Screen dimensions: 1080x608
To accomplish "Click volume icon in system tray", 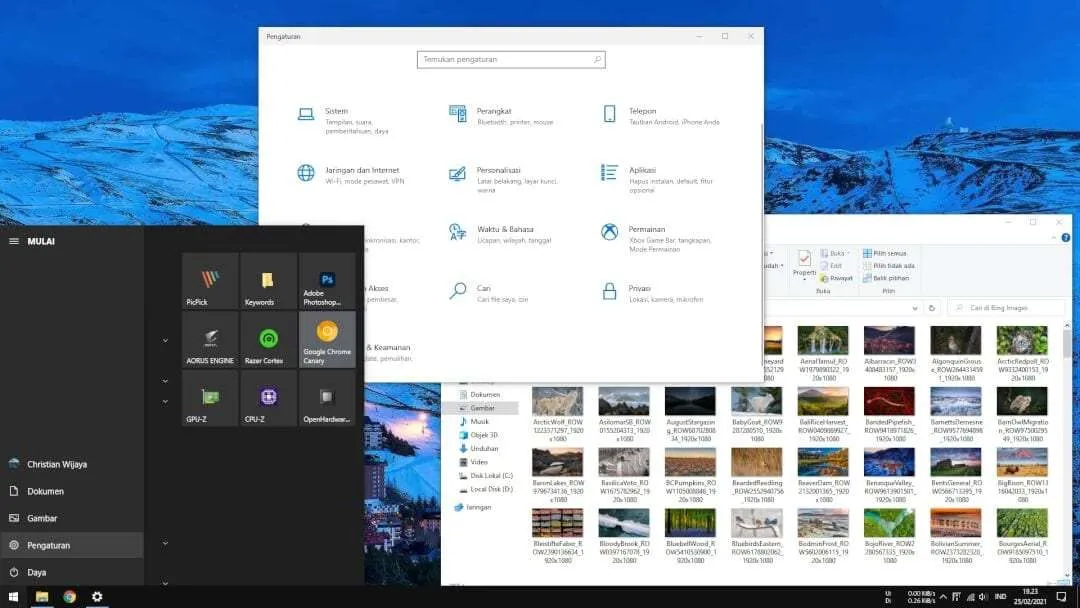I will [983, 597].
